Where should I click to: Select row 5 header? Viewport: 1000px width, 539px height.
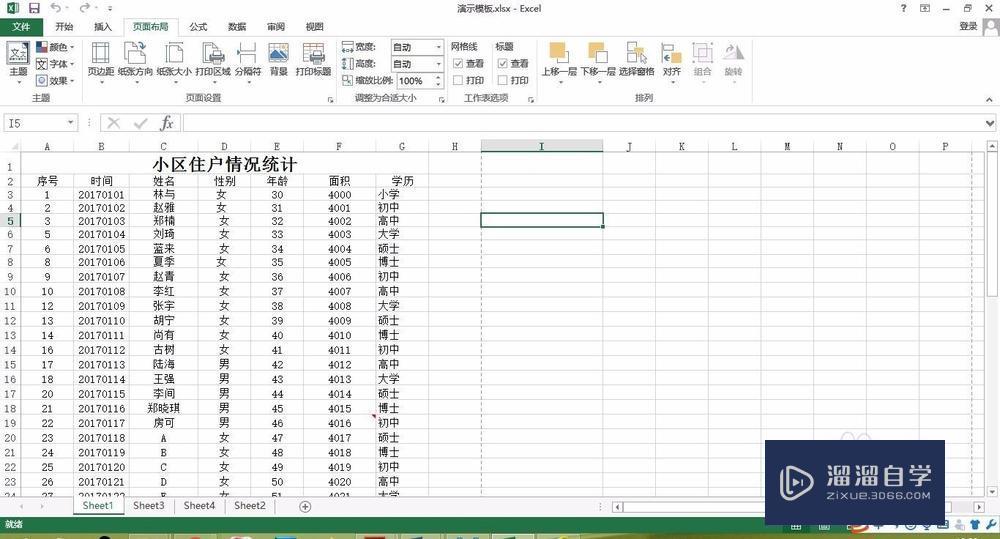(10, 221)
